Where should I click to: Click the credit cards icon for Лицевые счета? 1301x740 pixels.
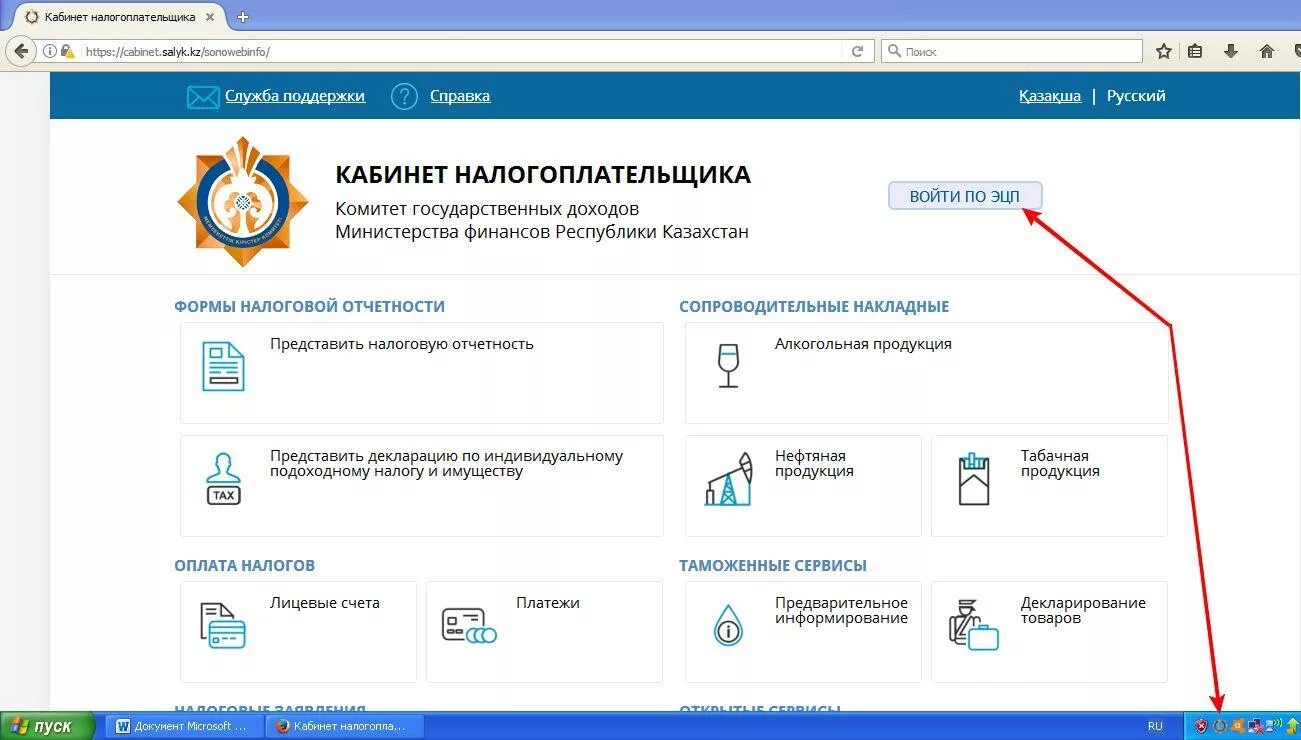[x=222, y=625]
